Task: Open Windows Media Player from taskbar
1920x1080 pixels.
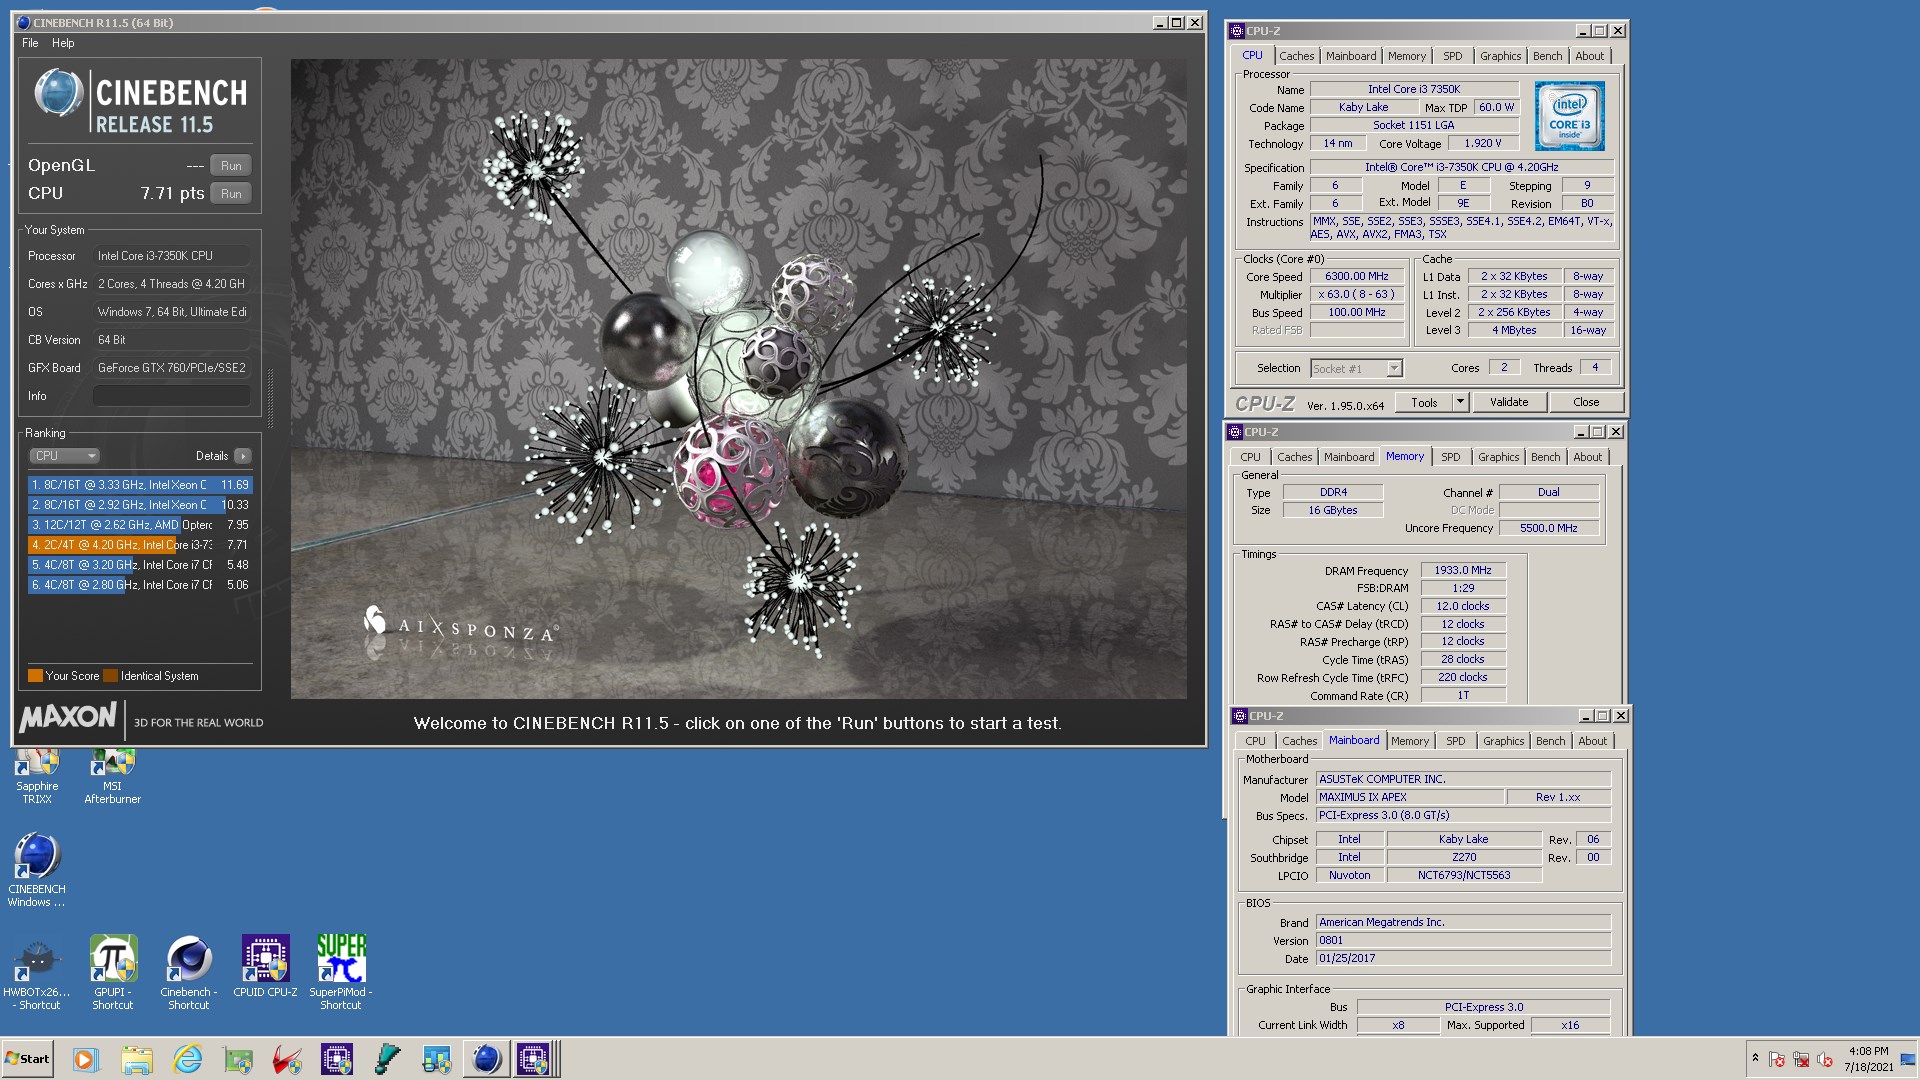Action: [x=86, y=1059]
